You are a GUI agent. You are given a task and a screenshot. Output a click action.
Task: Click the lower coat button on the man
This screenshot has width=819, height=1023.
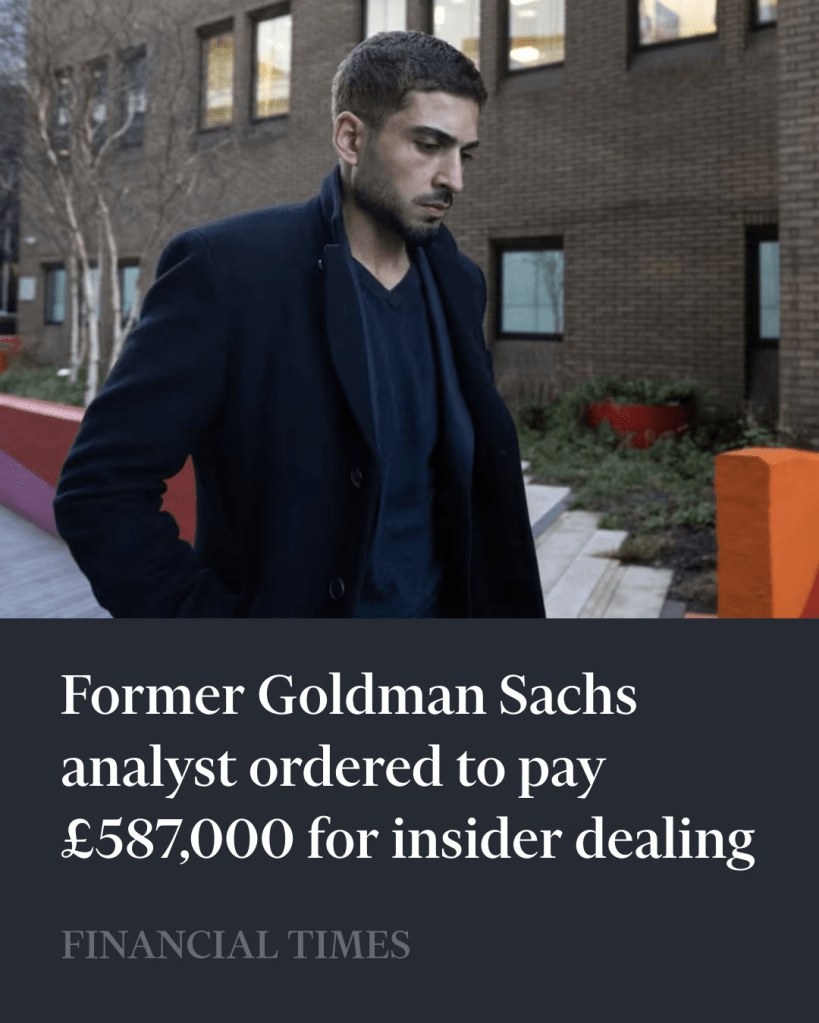point(337,588)
